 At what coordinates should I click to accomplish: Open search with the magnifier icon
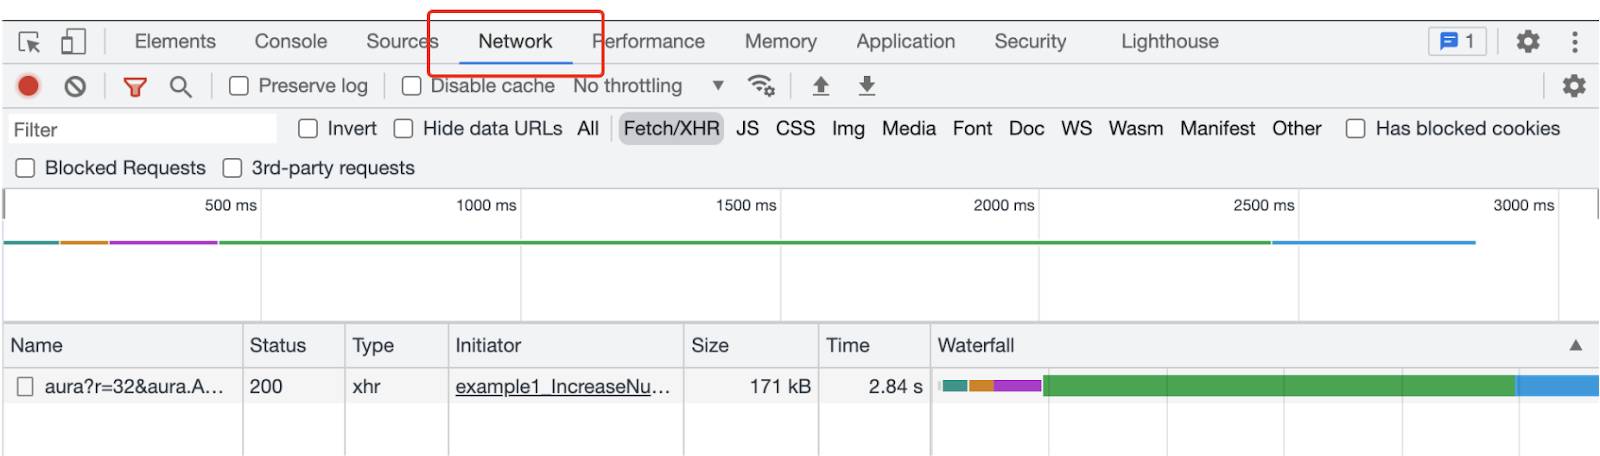click(x=180, y=87)
